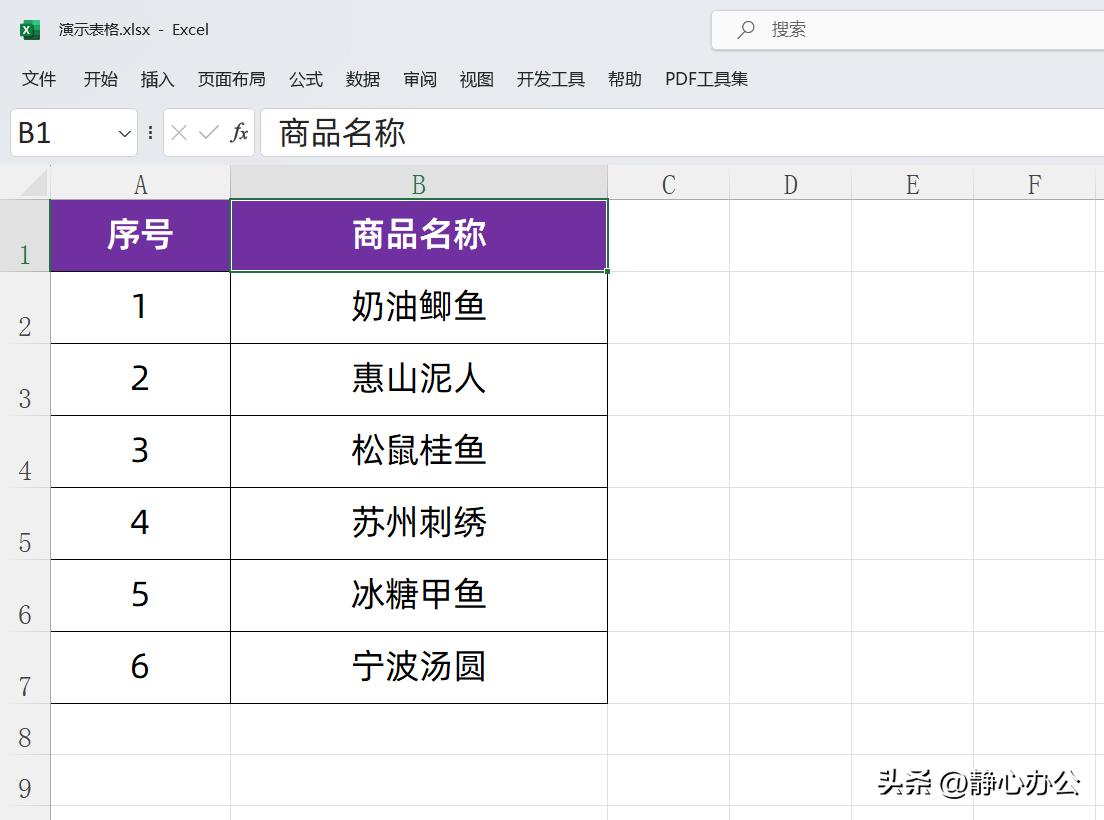The height and width of the screenshot is (820, 1104).
Task: Select the cell containing 松鼠桂鱼
Action: point(418,451)
